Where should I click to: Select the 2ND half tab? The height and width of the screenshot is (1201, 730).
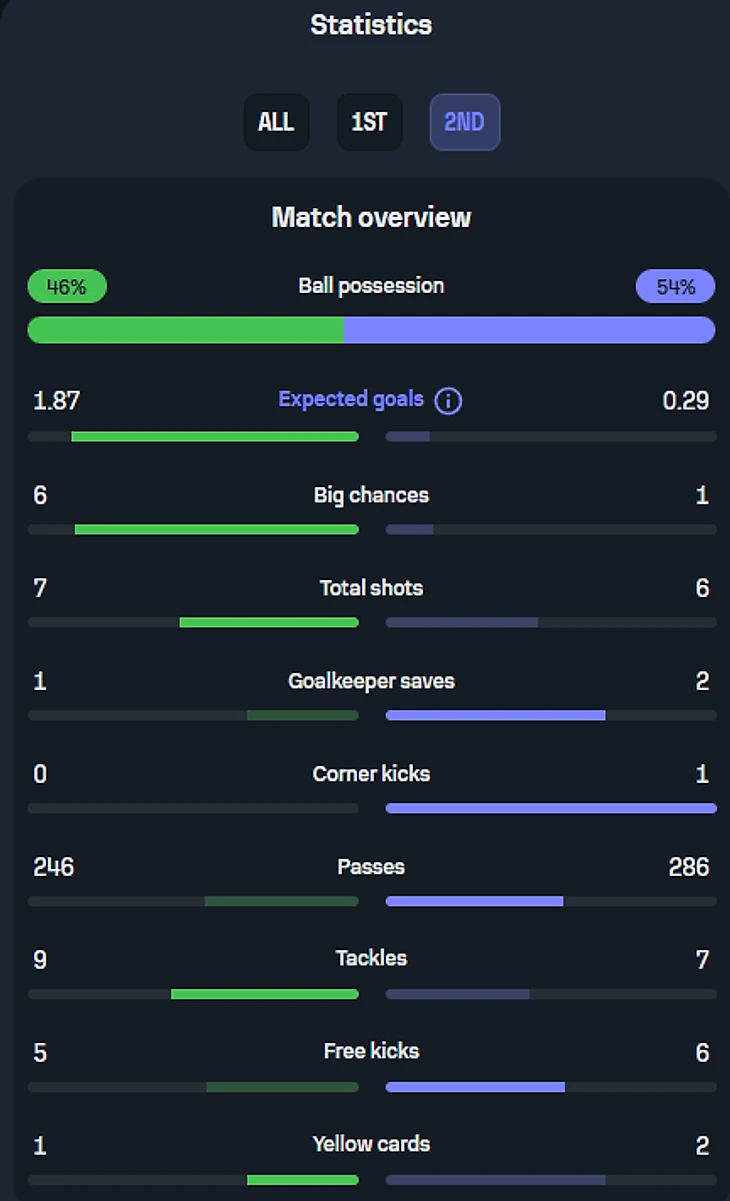[x=464, y=122]
